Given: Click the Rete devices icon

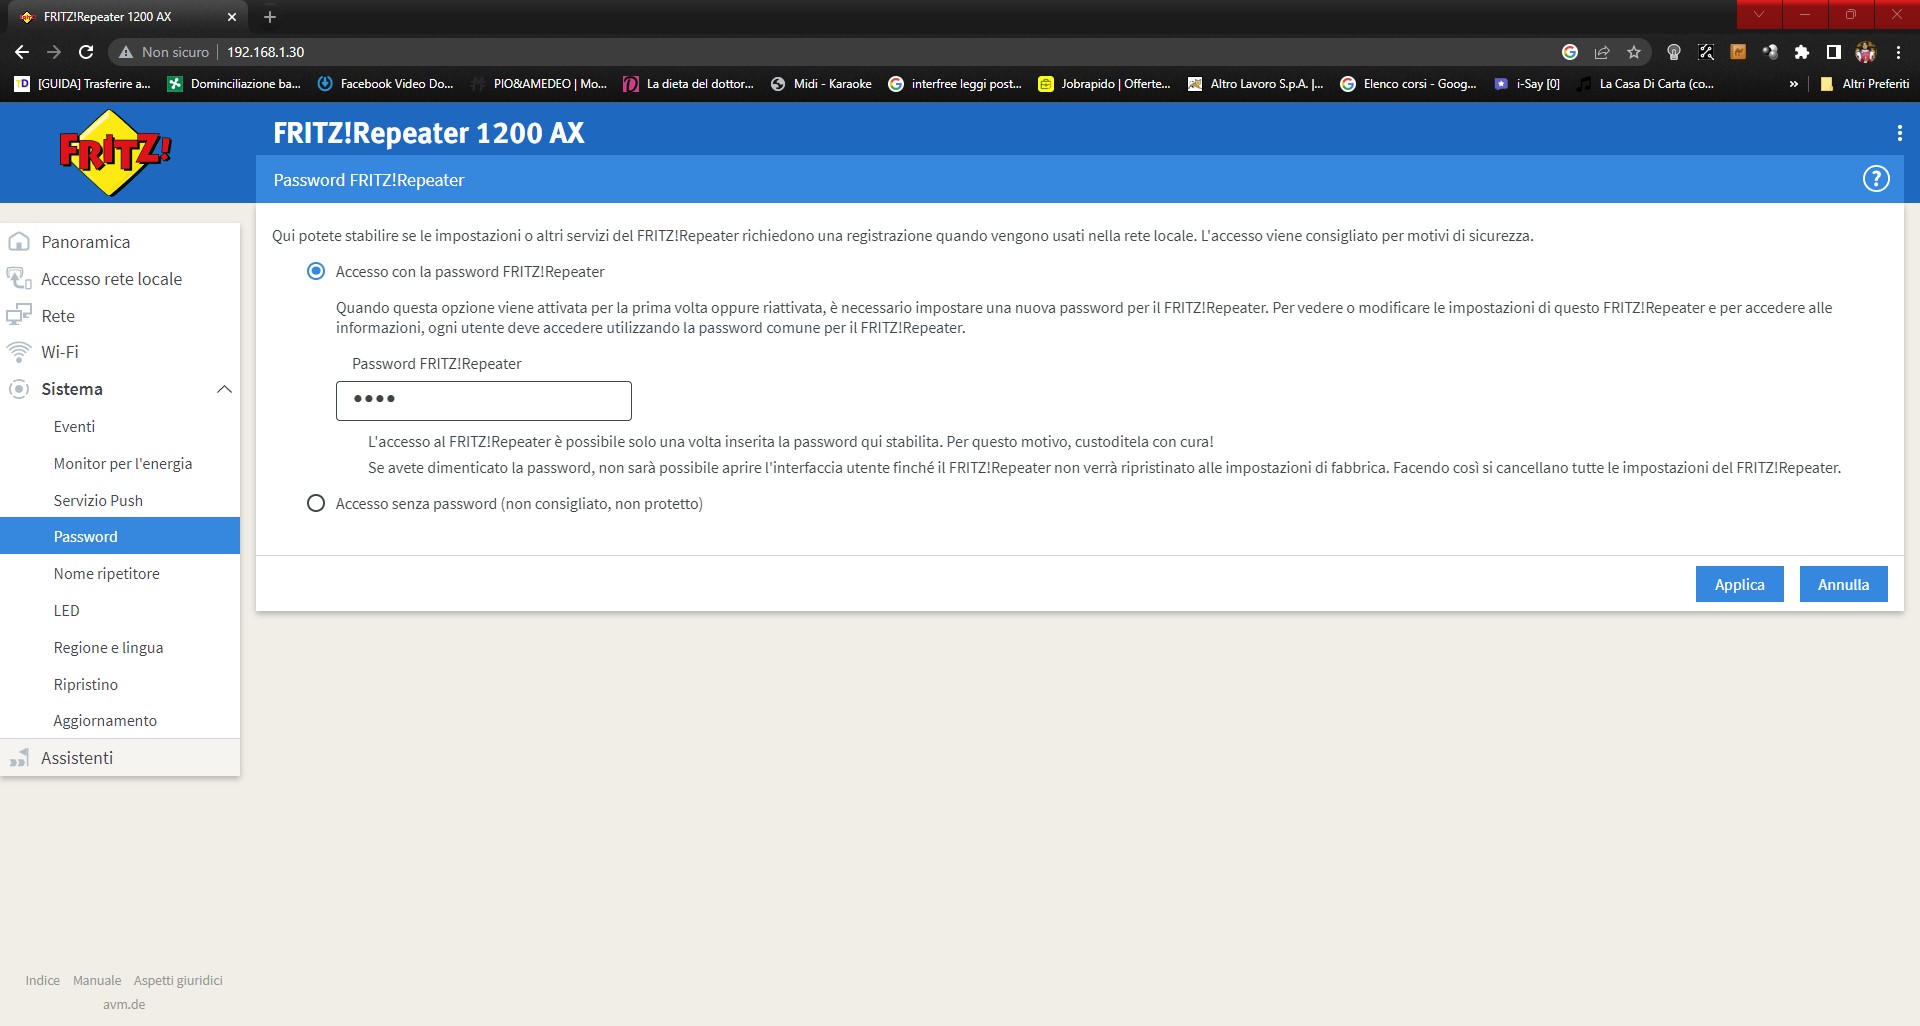Looking at the screenshot, I should point(19,315).
